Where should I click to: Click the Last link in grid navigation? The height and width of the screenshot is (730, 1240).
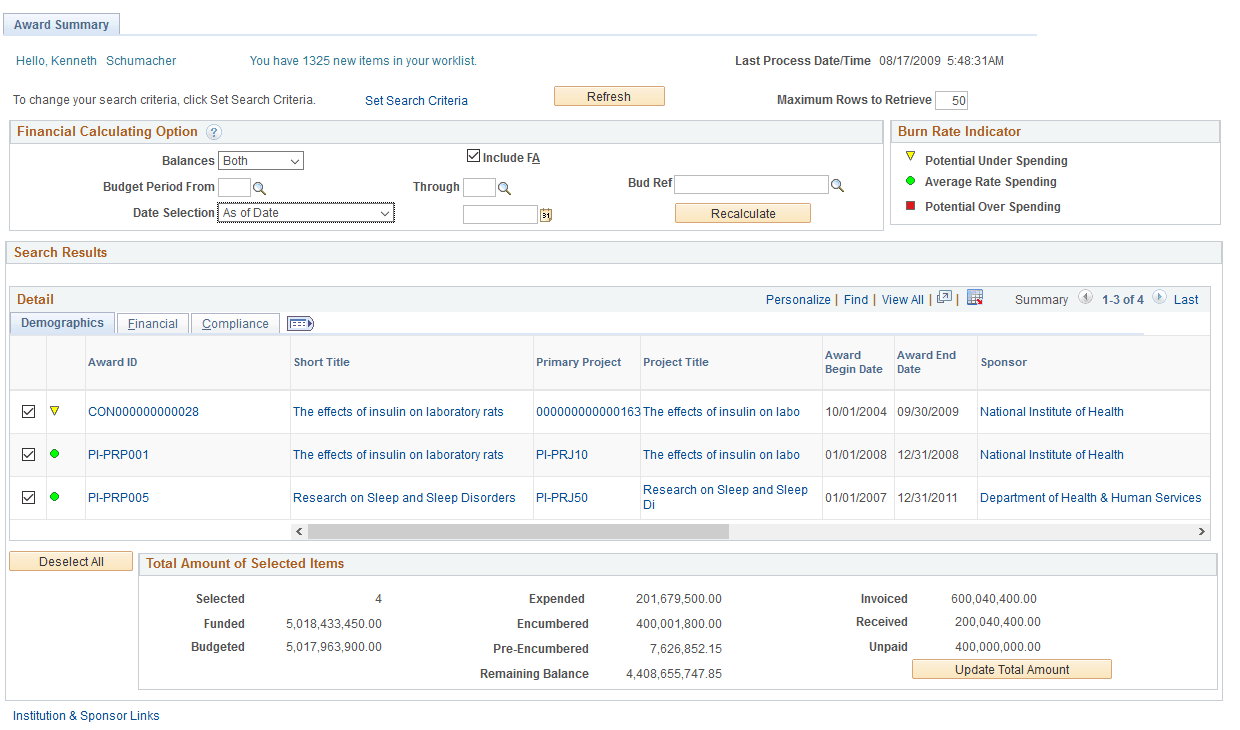click(1186, 300)
